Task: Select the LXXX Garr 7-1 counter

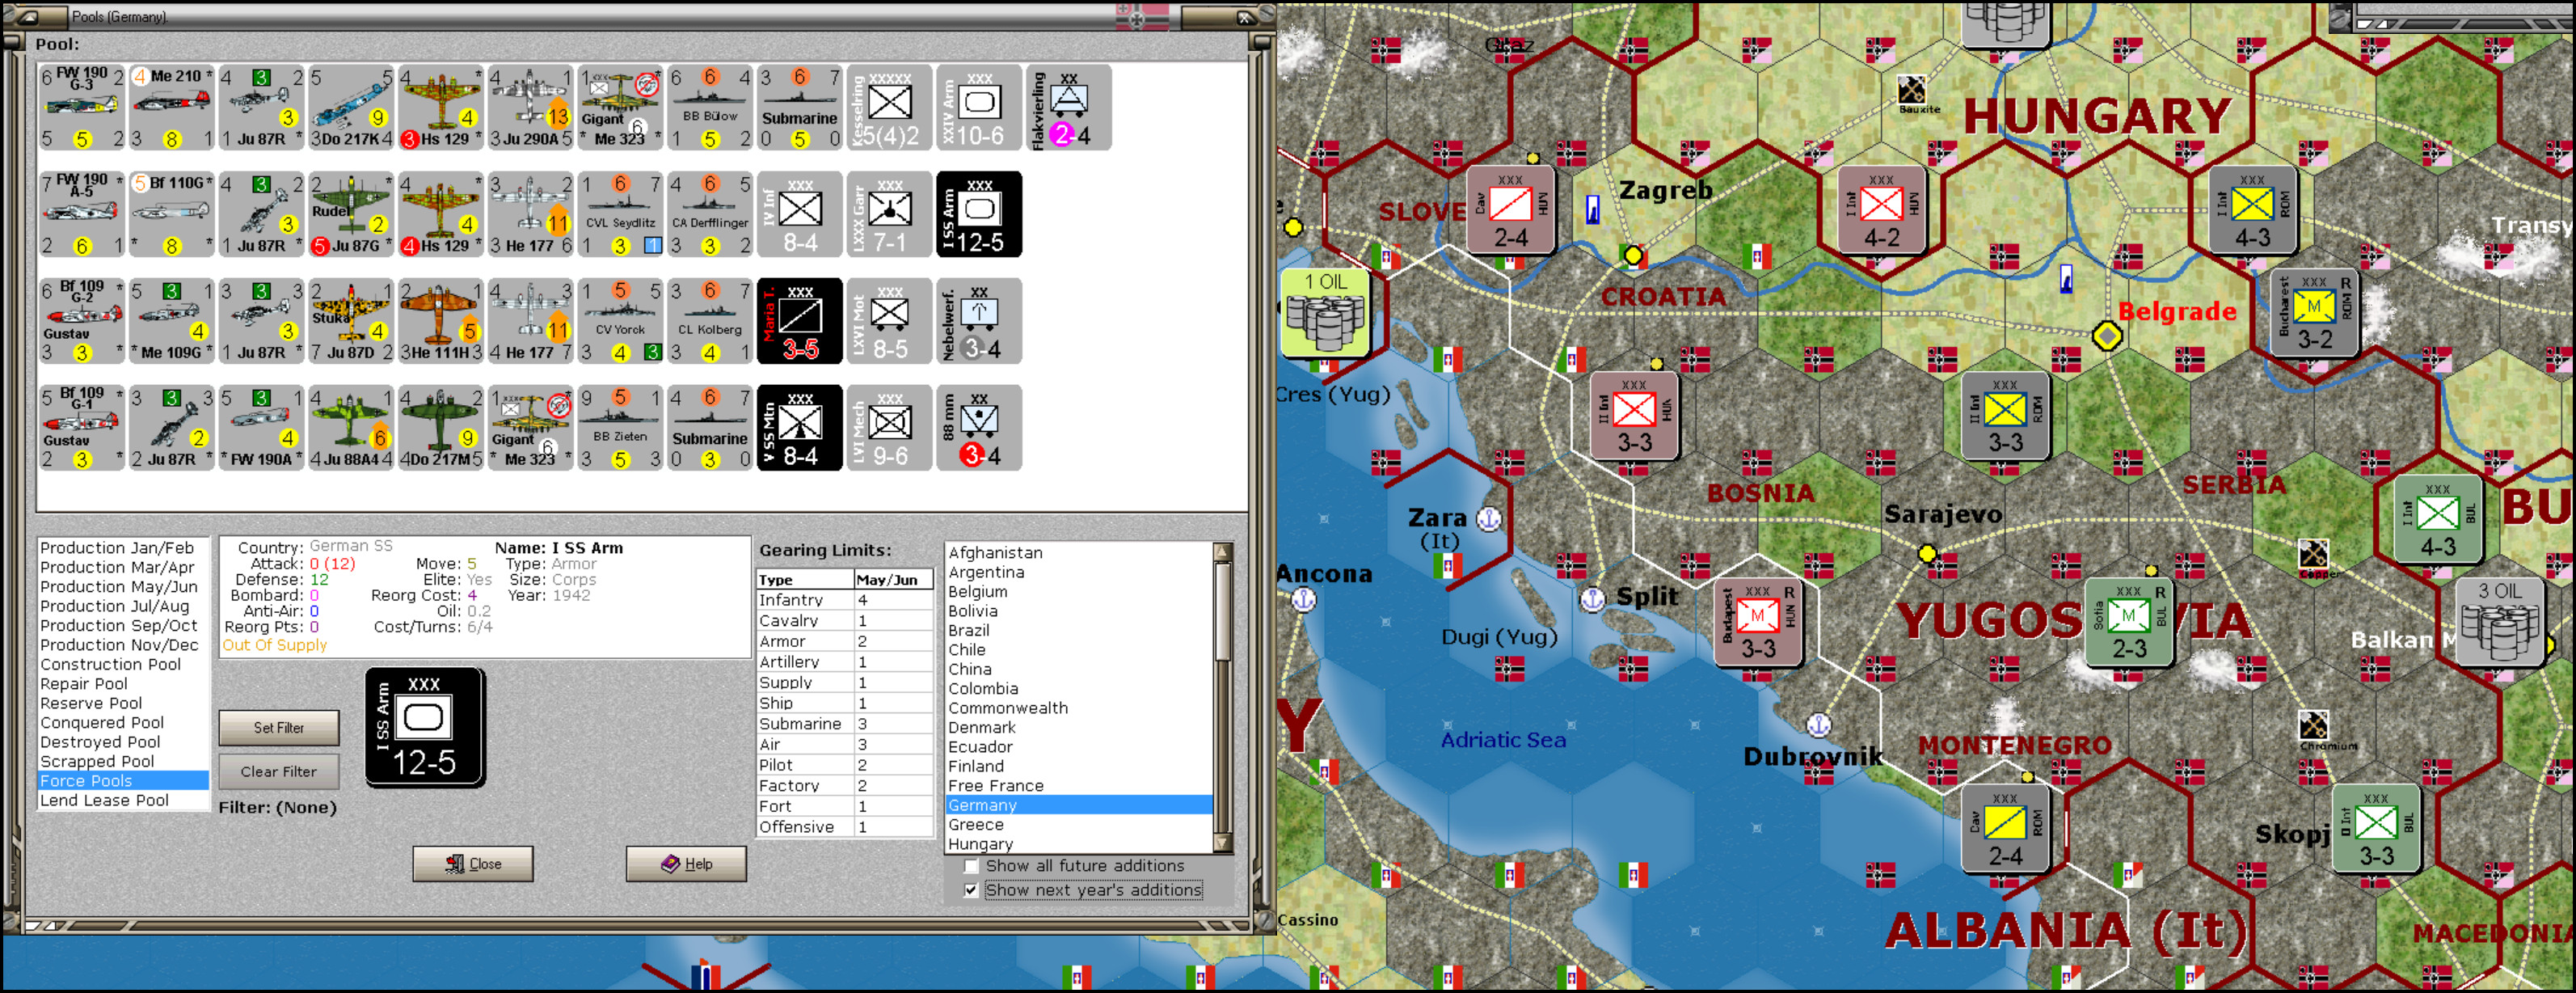Action: [x=889, y=214]
